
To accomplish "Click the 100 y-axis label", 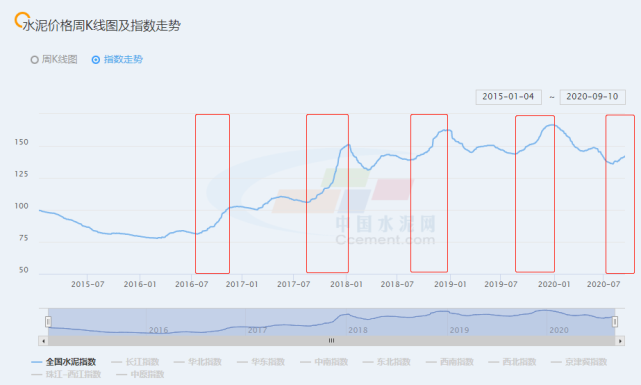I will click(22, 206).
